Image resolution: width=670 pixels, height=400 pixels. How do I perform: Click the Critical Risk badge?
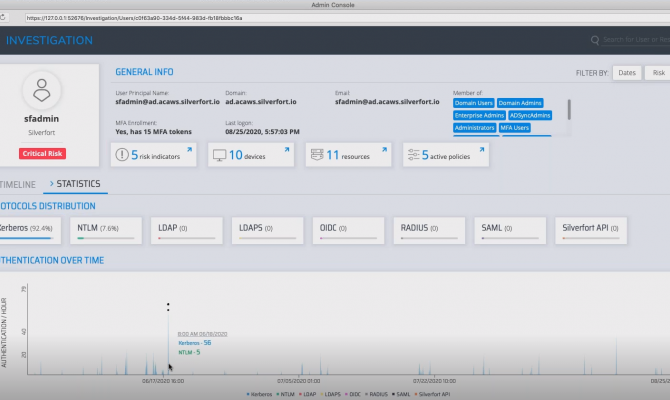coord(42,153)
